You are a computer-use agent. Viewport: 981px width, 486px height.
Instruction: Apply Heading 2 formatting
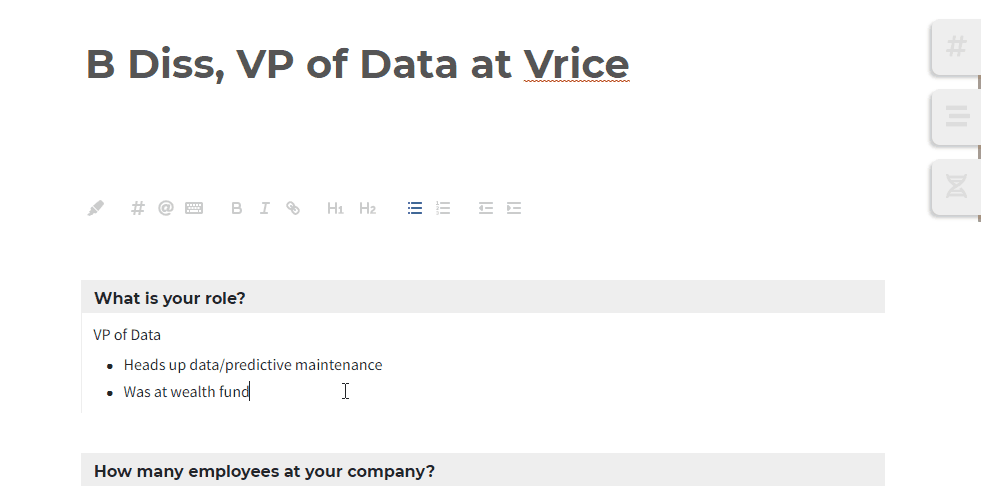point(368,208)
